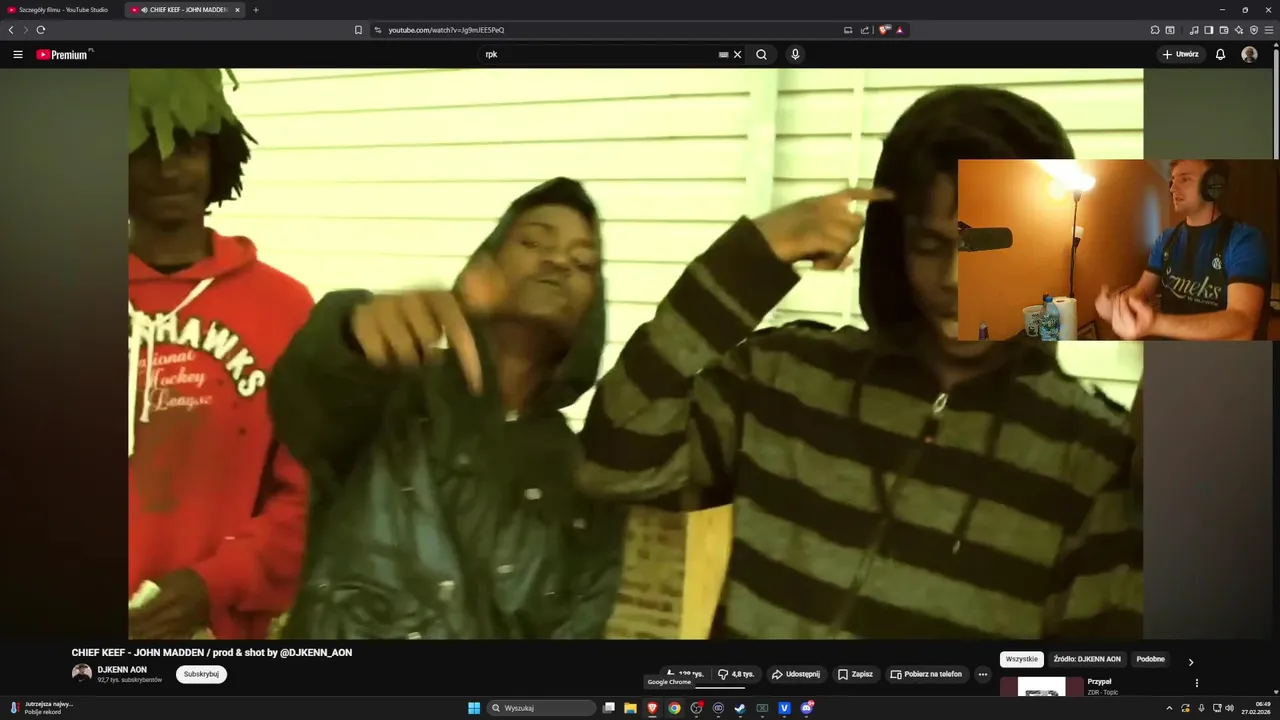Select the CHIEF KEEF - JOHN MADDEN tab
The width and height of the screenshot is (1280, 720).
(185, 10)
